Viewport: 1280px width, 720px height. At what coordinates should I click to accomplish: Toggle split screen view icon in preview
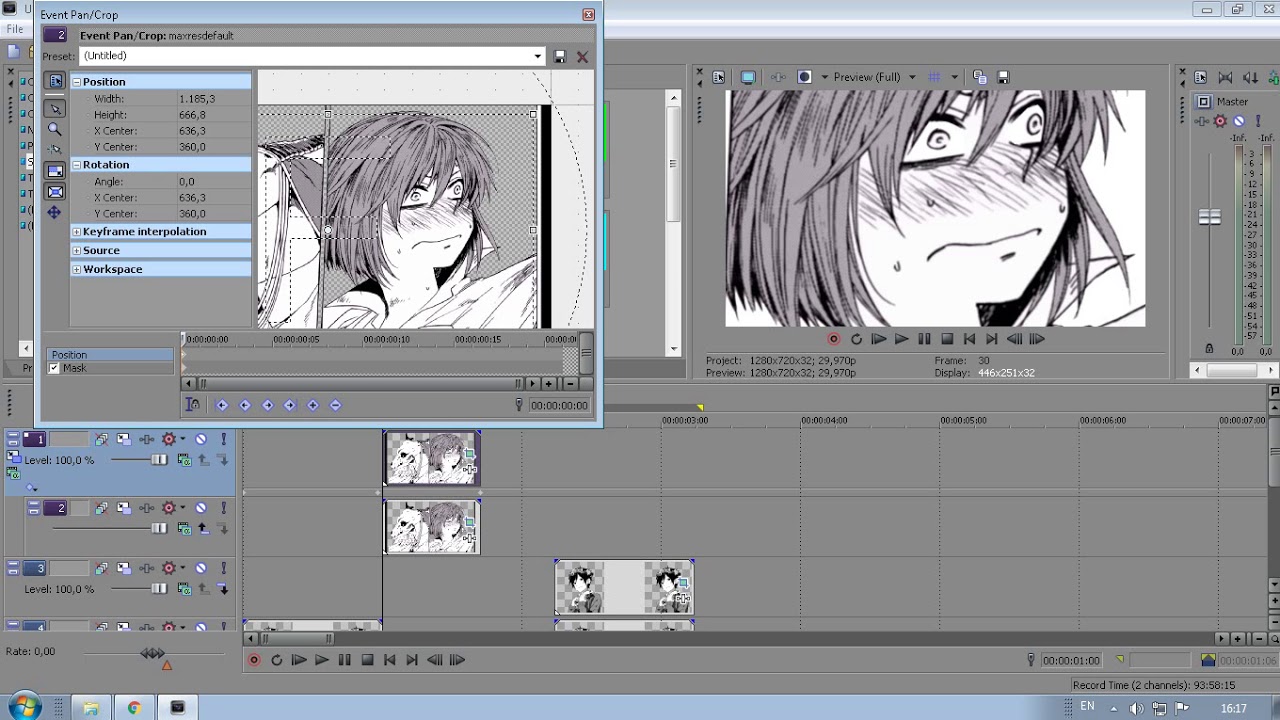tap(805, 77)
